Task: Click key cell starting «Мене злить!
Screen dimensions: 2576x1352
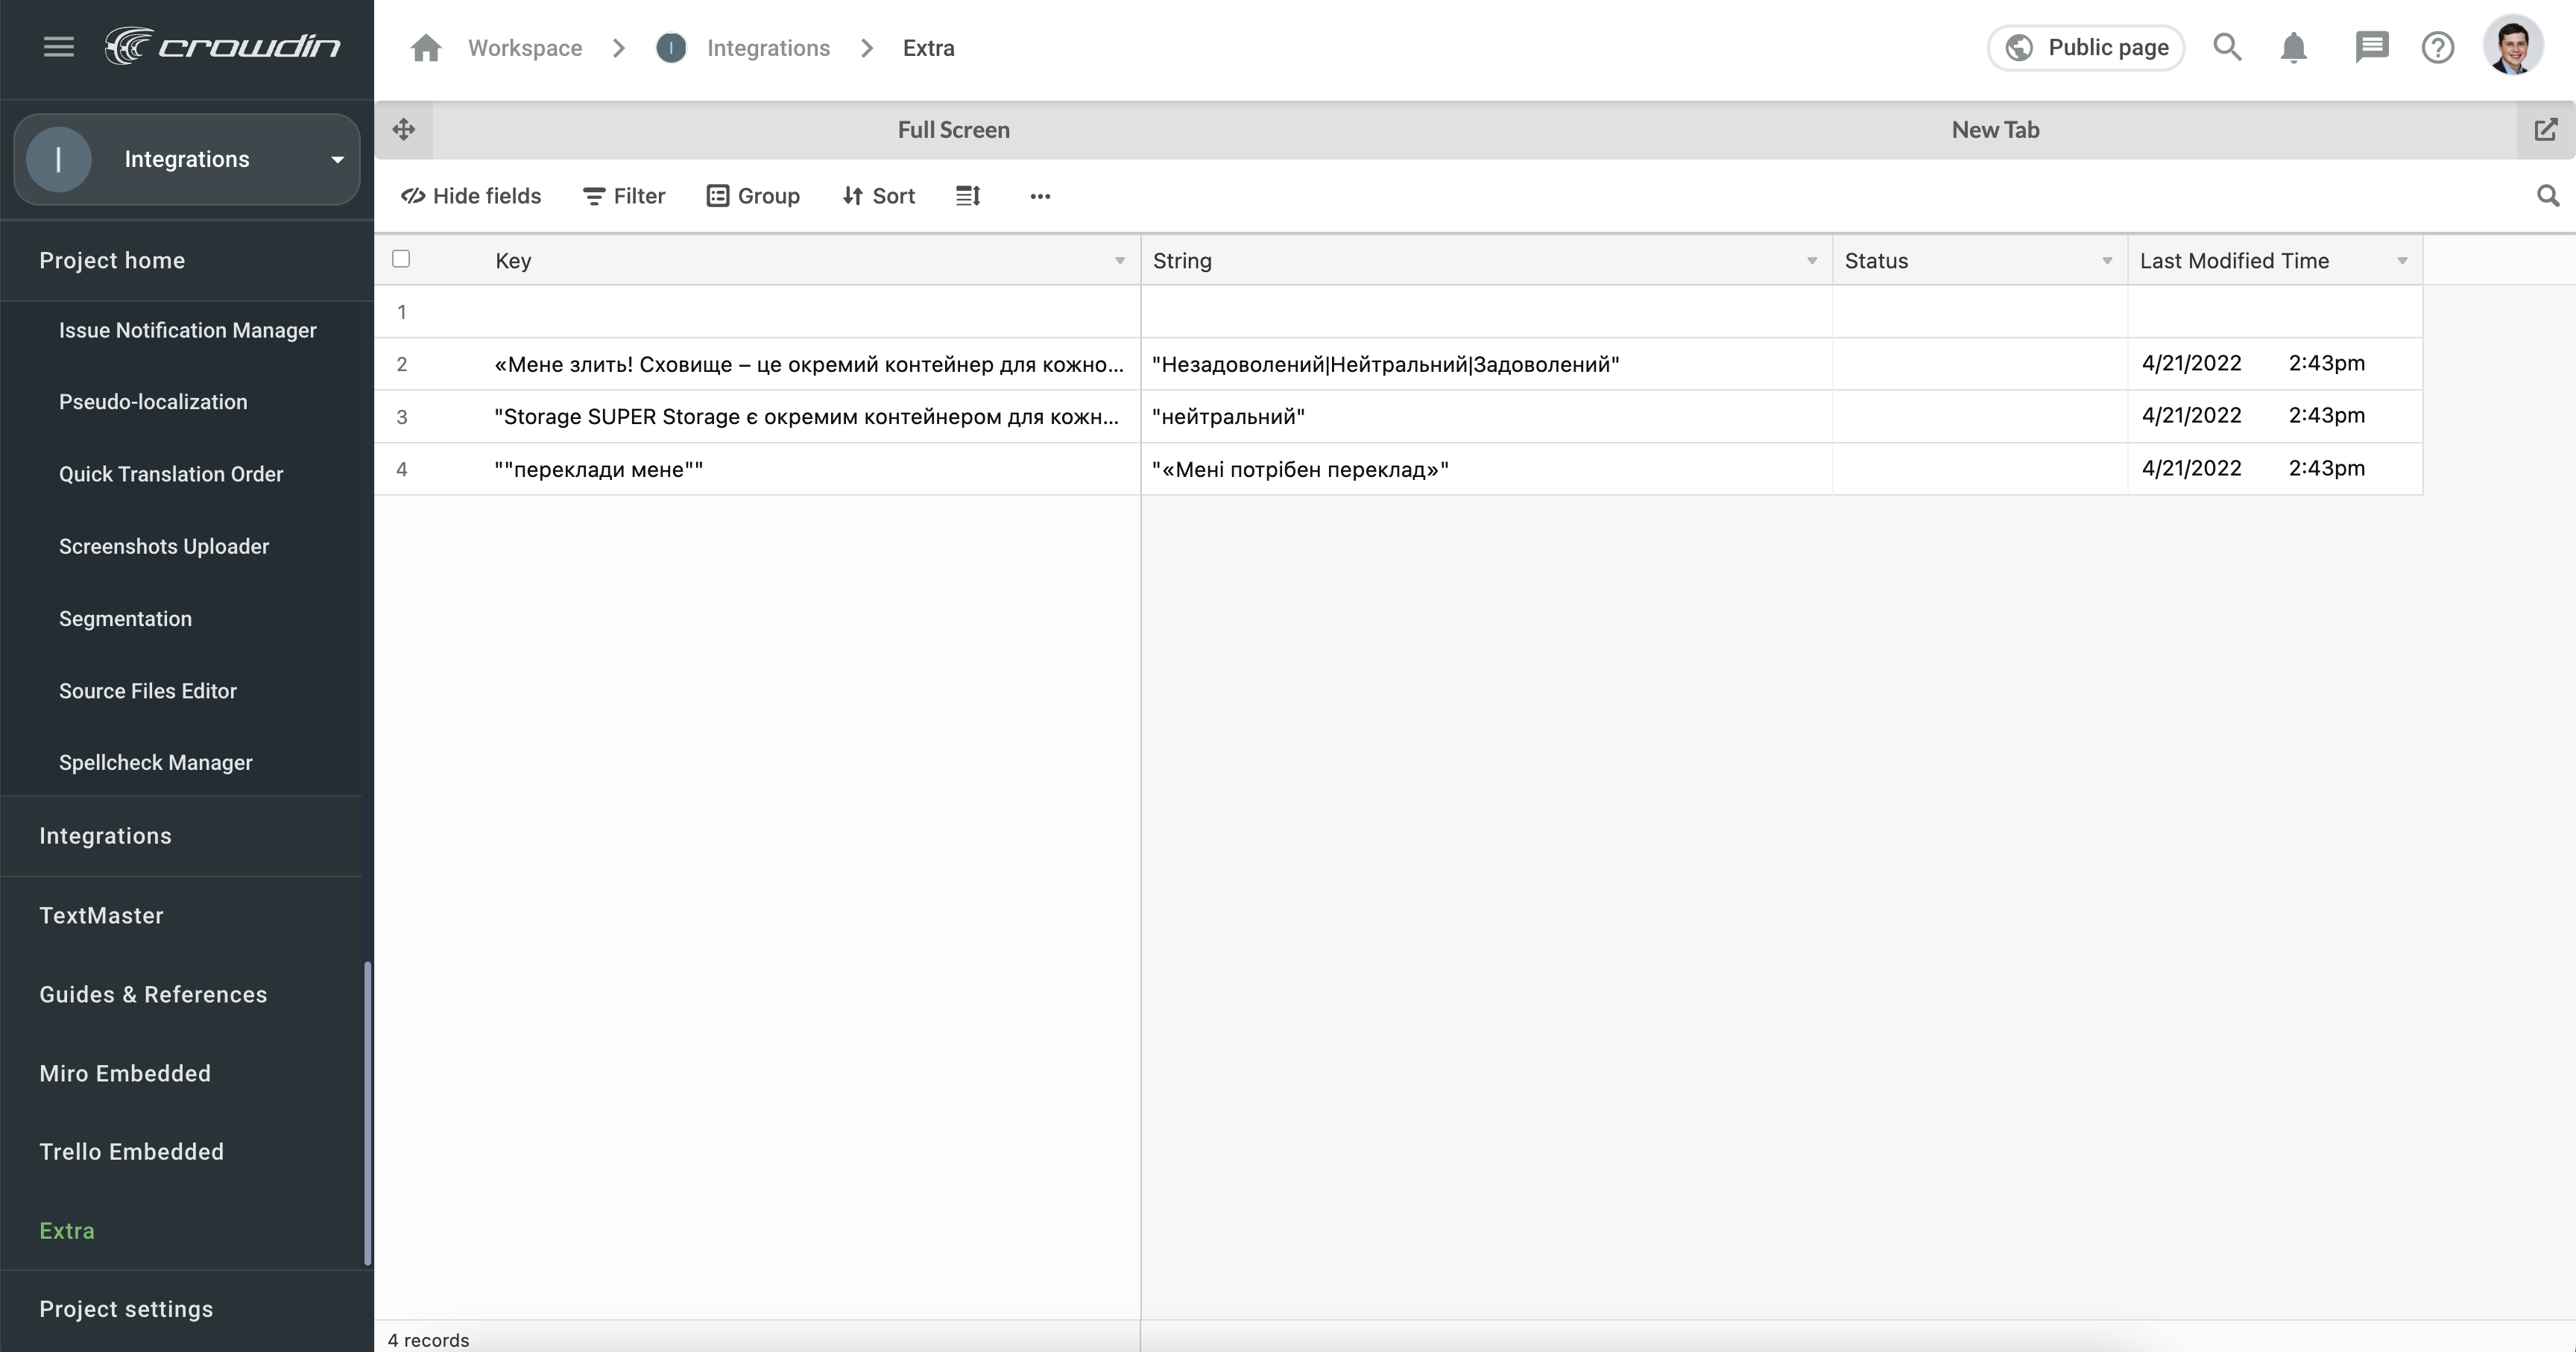Action: 810,364
